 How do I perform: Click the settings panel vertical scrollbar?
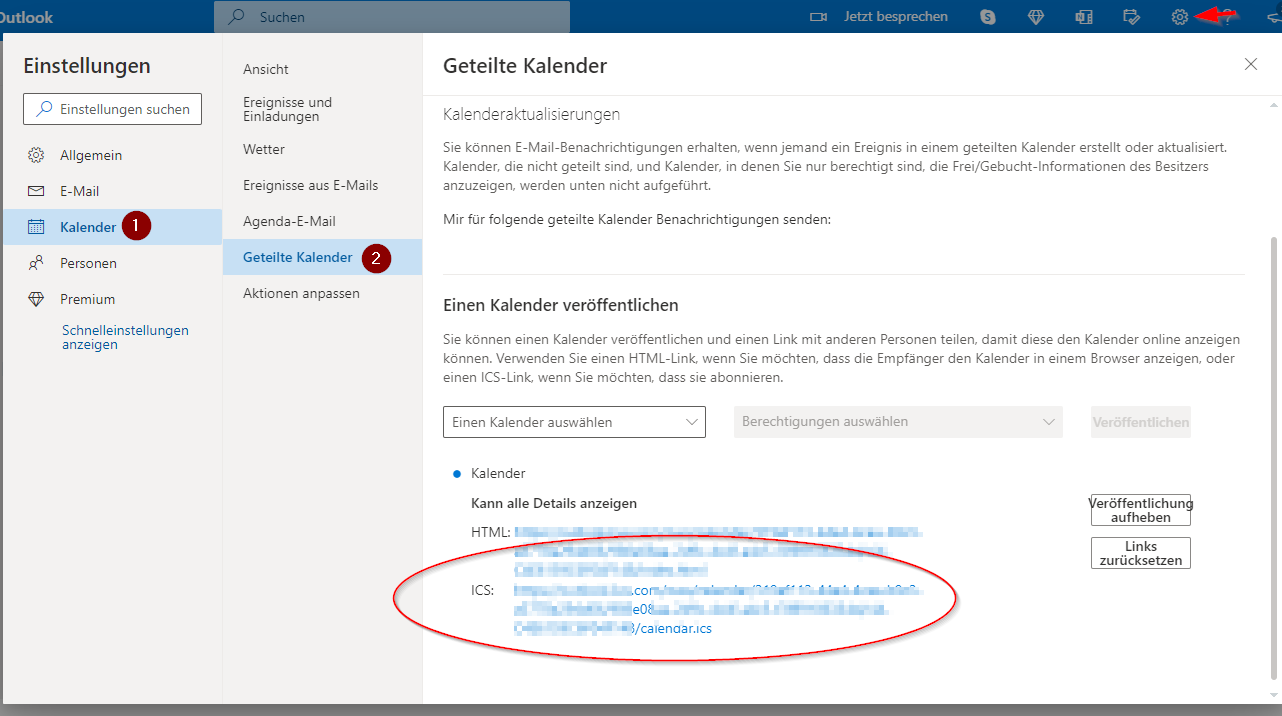[x=1273, y=456]
